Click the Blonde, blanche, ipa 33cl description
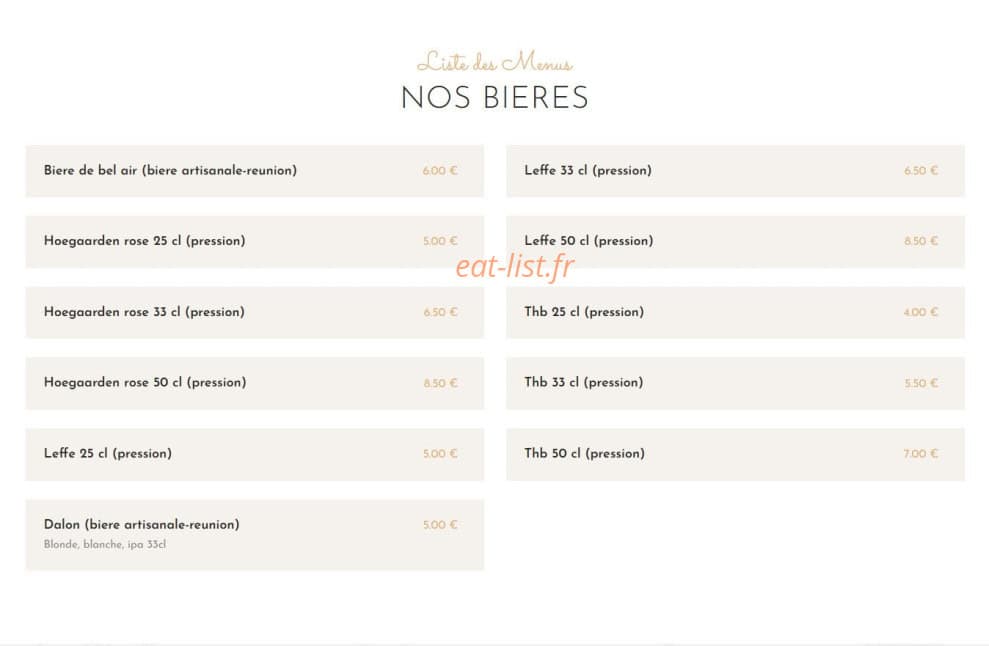Image resolution: width=989 pixels, height=646 pixels. 105,544
